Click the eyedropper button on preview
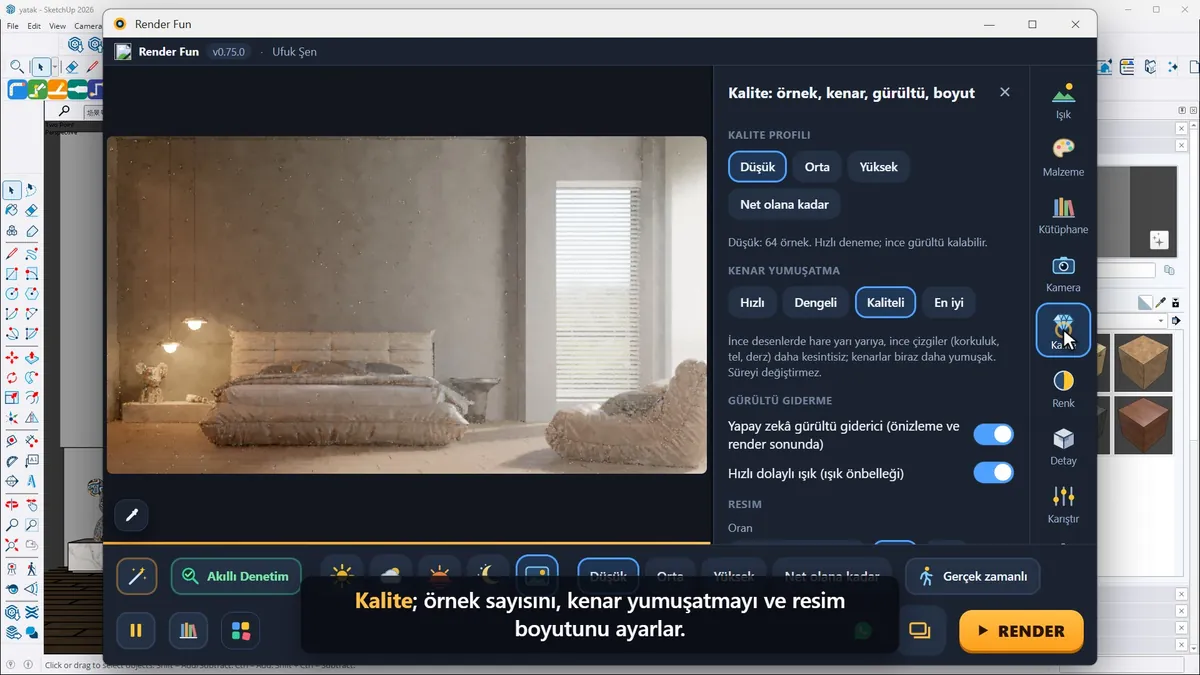 pos(131,516)
